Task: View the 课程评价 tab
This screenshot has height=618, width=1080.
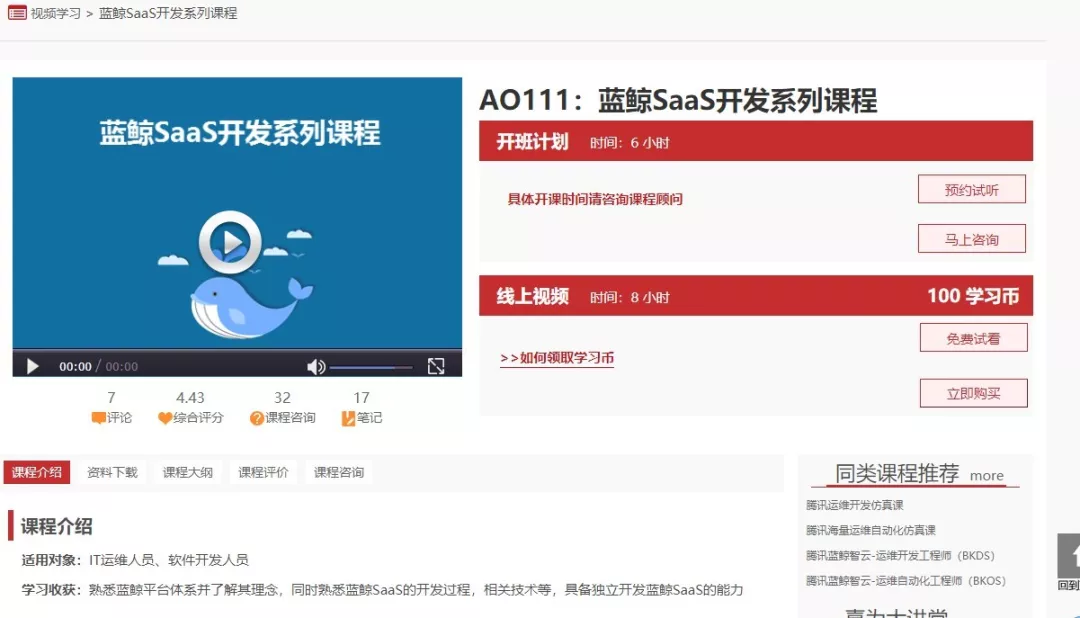Action: tap(262, 471)
